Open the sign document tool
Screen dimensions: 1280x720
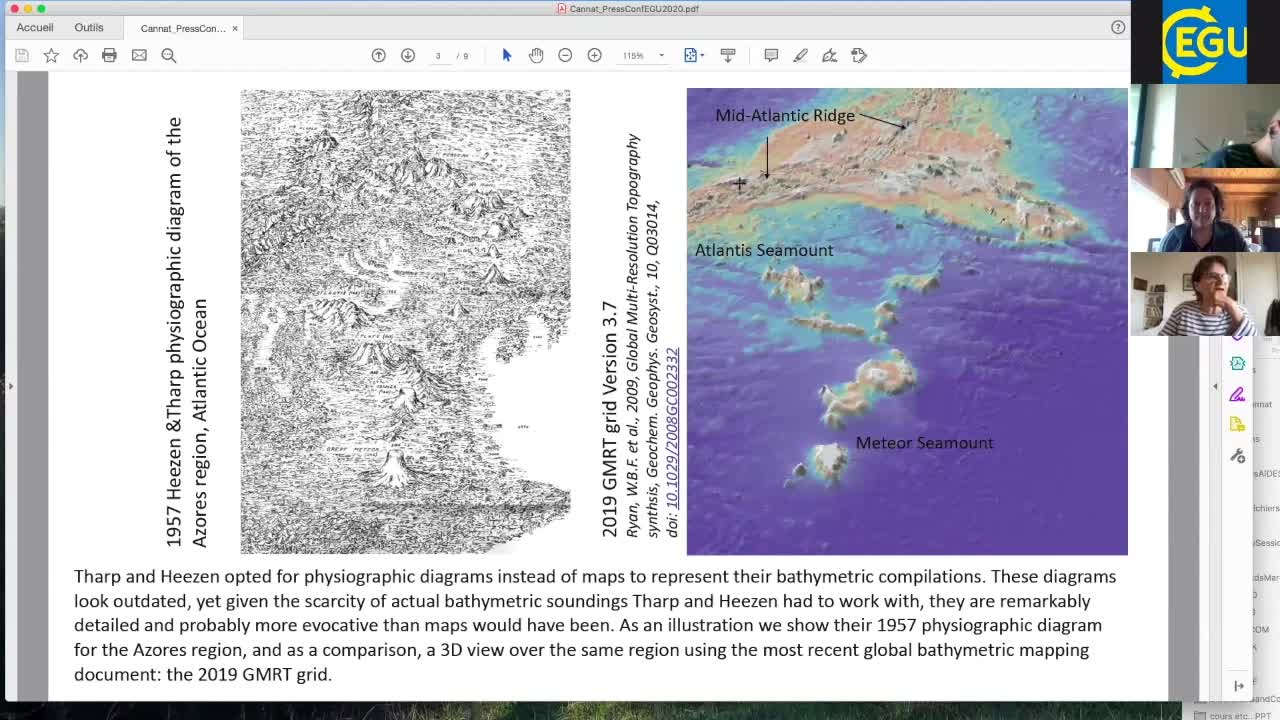[829, 55]
